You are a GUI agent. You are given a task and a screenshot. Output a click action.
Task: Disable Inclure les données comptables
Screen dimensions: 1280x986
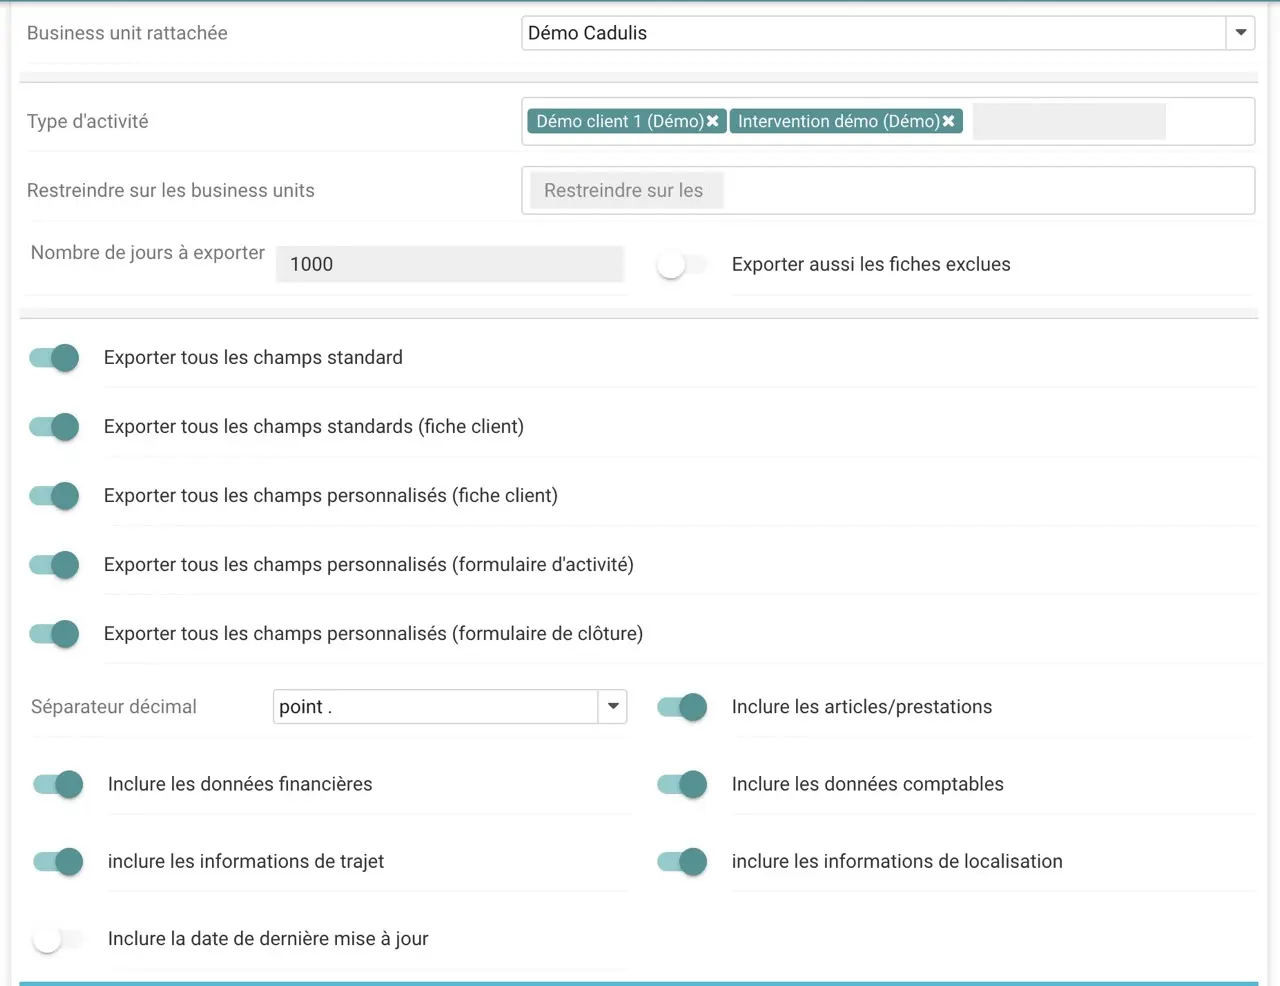point(682,784)
